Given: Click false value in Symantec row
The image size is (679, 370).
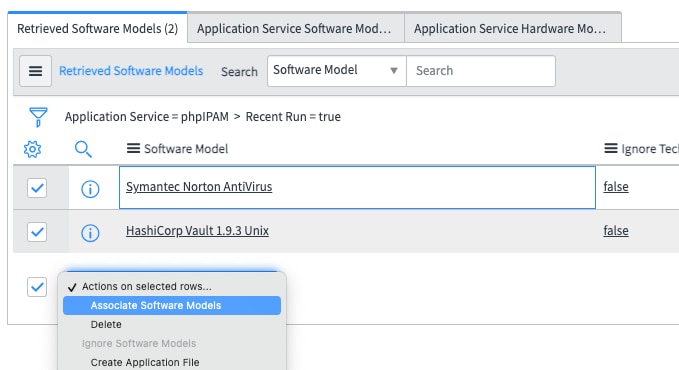Looking at the screenshot, I should click(x=616, y=187).
